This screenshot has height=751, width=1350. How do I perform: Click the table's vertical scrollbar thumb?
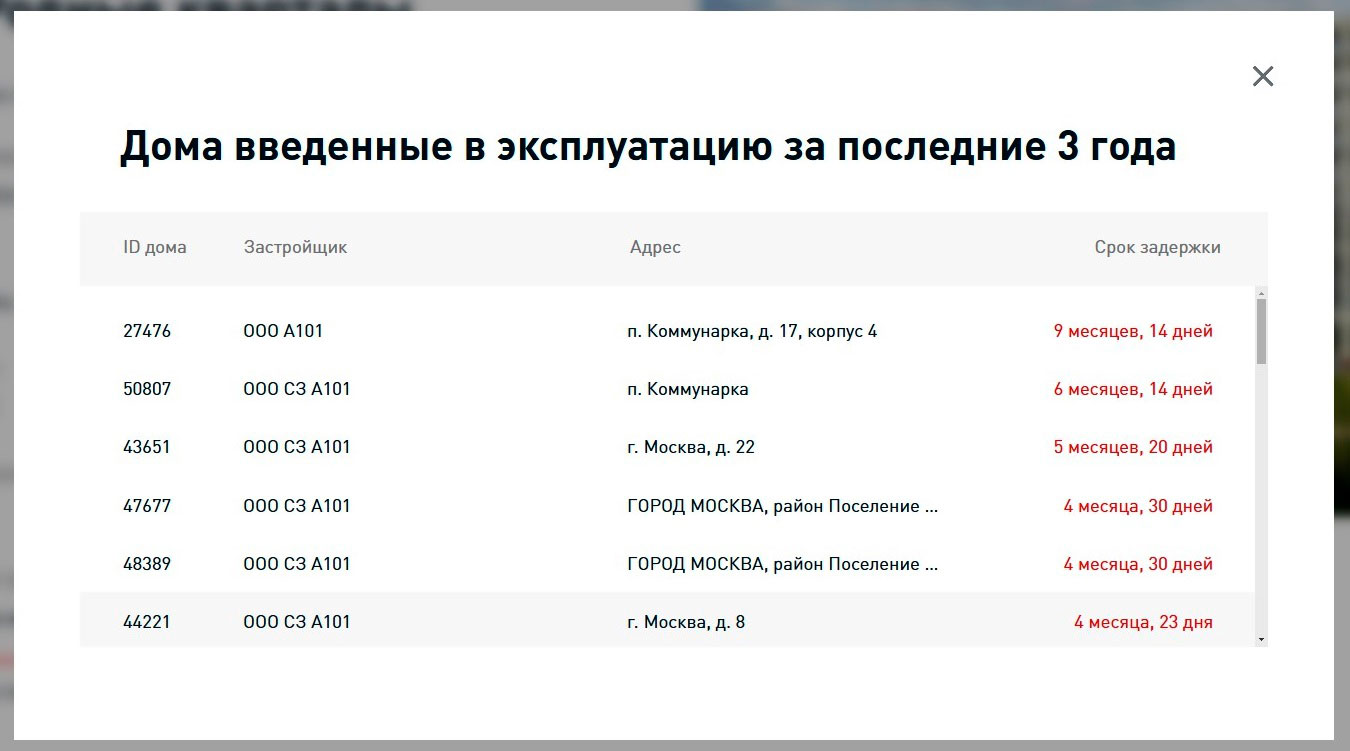point(1261,331)
